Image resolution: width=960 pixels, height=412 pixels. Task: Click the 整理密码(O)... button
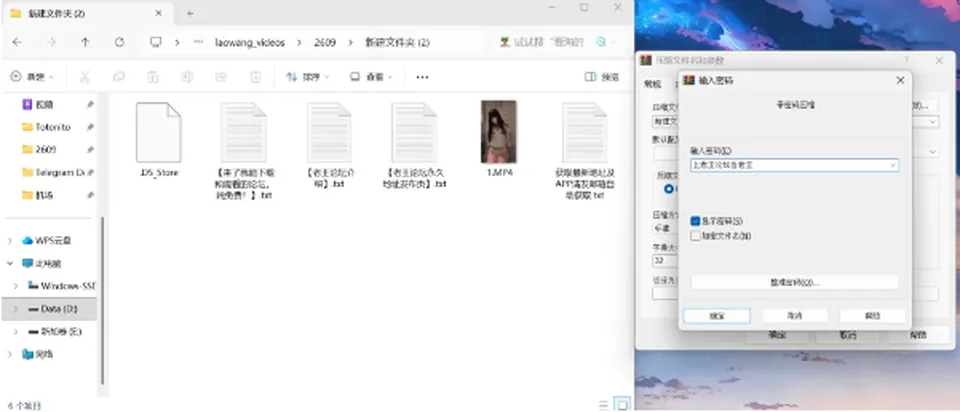794,283
